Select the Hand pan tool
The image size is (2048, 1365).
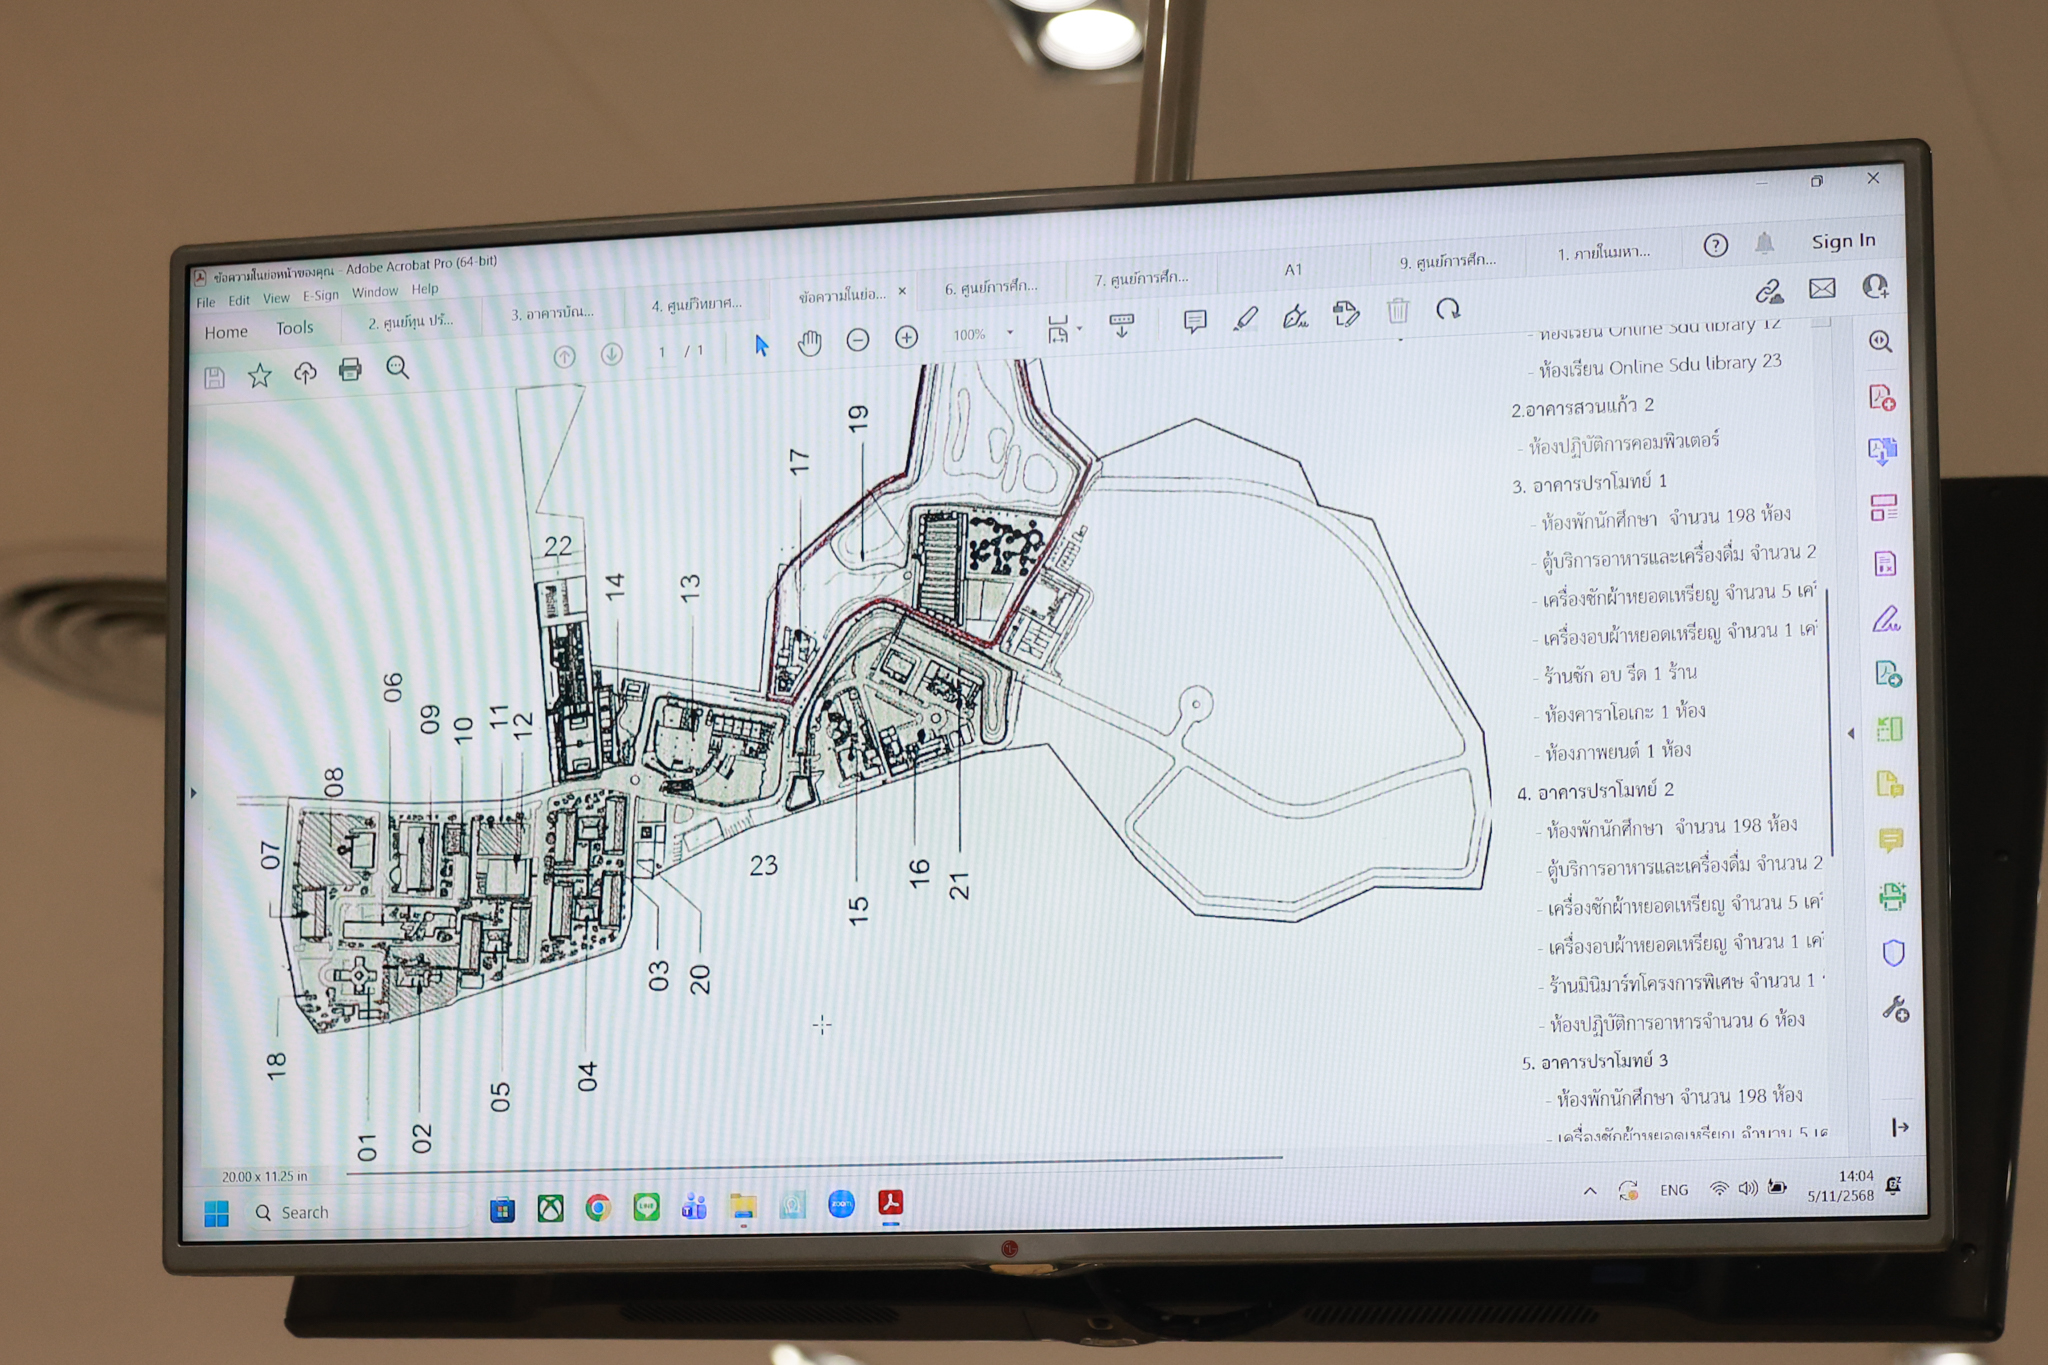coord(809,343)
